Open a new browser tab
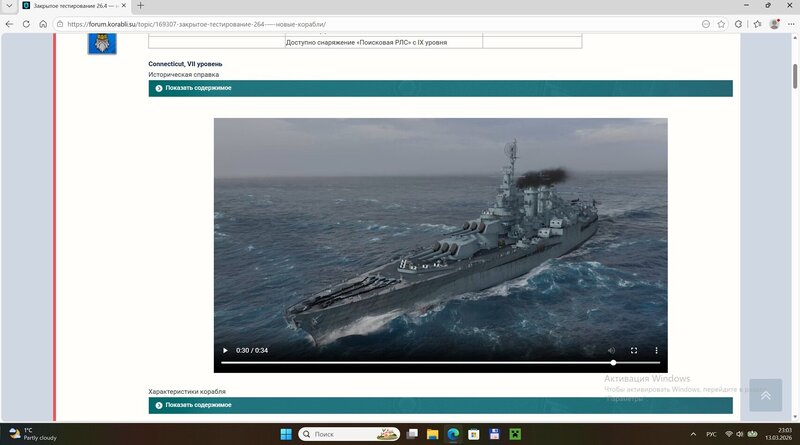This screenshot has height=445, width=800. coord(140,6)
